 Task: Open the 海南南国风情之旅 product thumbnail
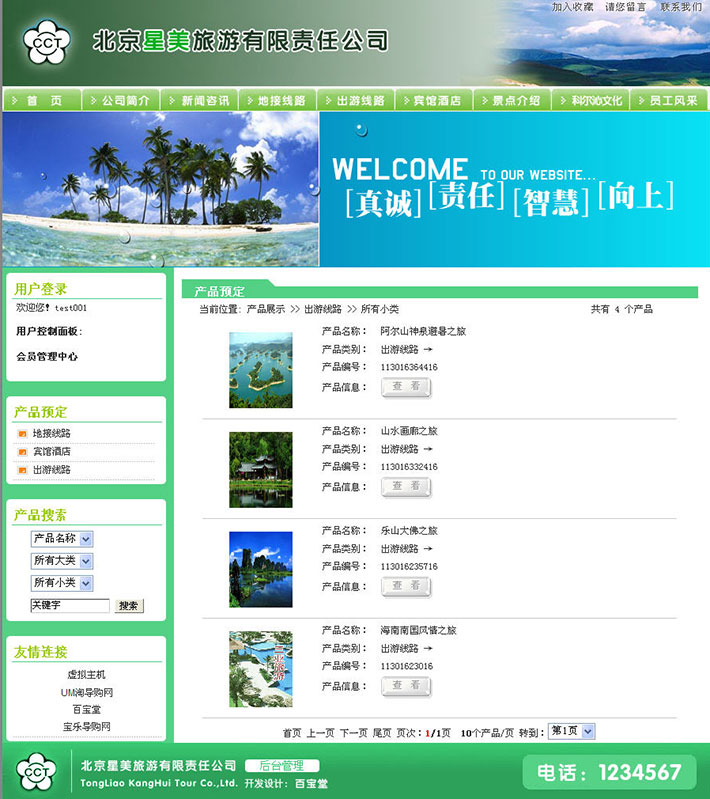point(260,669)
